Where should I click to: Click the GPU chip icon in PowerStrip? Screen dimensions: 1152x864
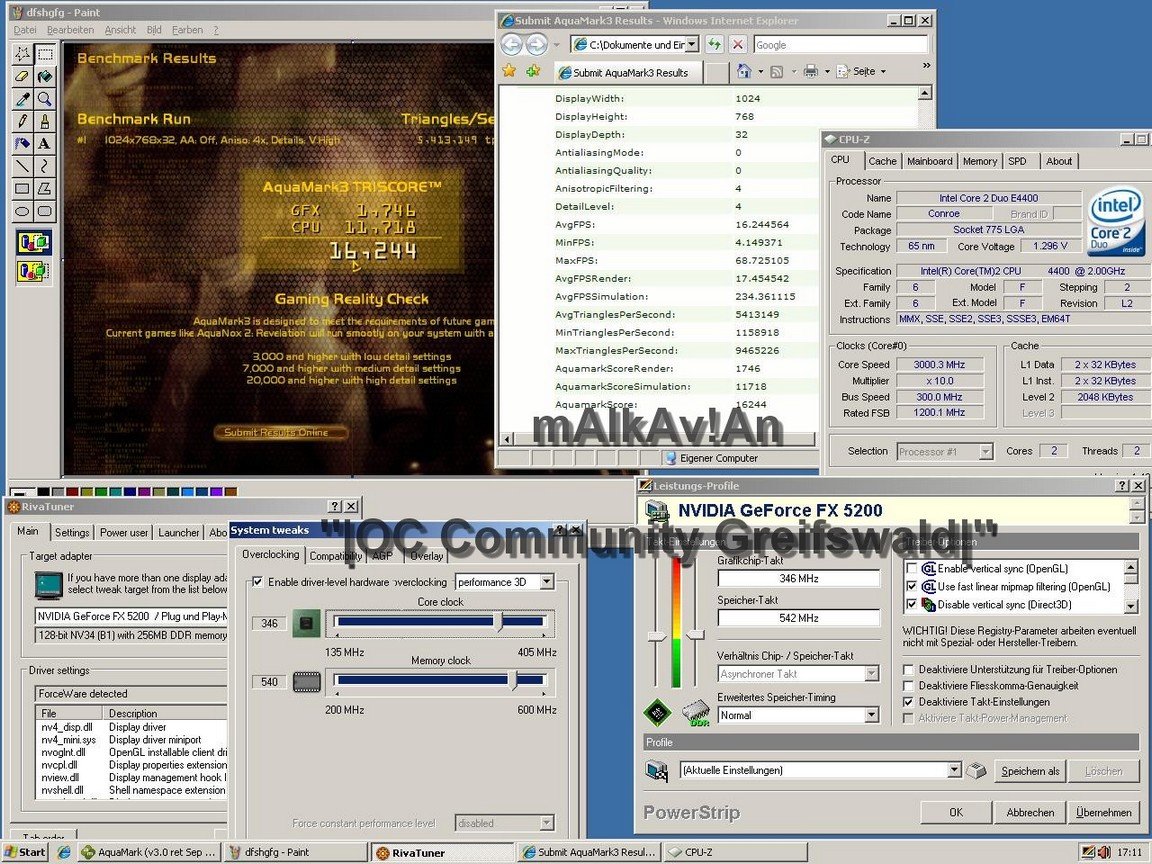tap(657, 712)
